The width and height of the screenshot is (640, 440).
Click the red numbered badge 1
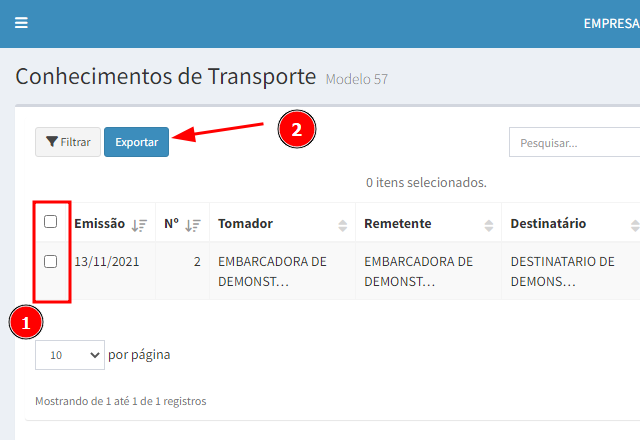click(x=26, y=323)
